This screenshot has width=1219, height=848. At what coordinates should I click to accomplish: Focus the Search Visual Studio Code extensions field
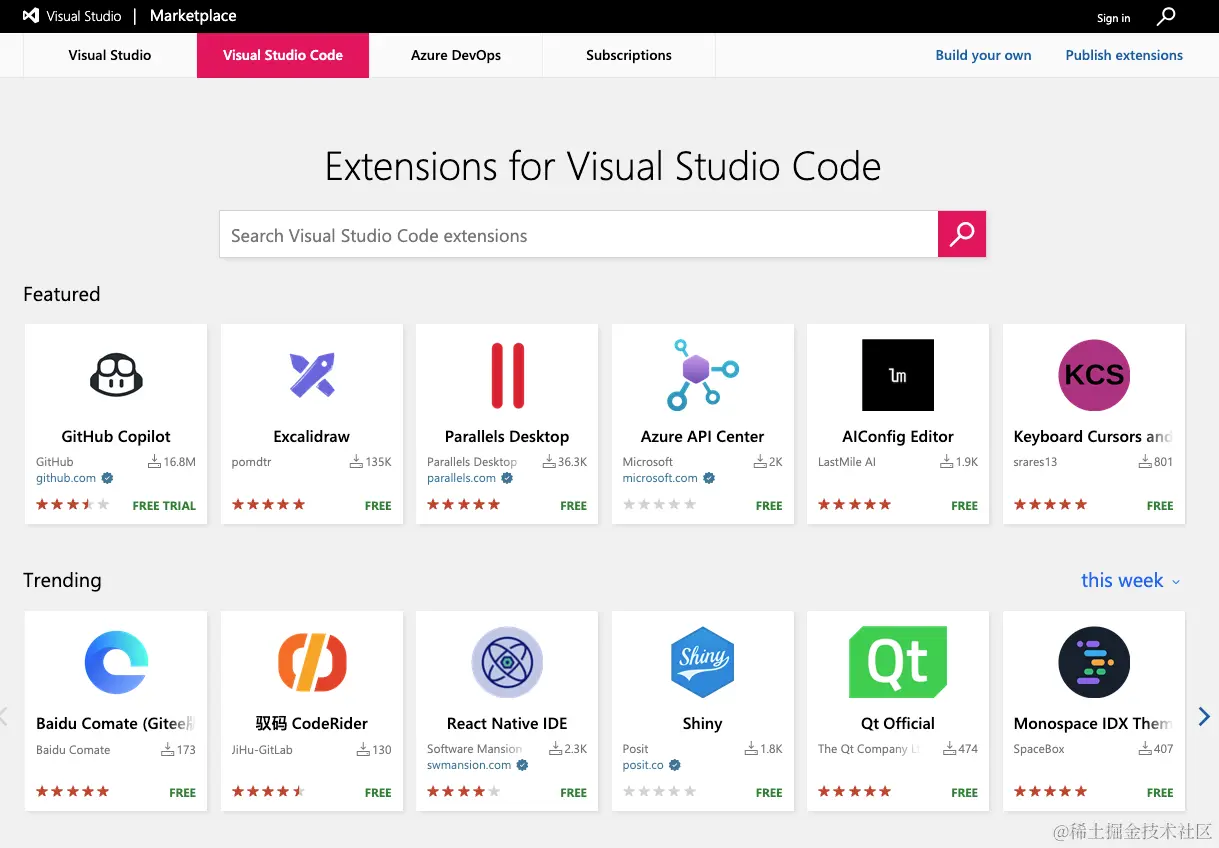pos(579,234)
